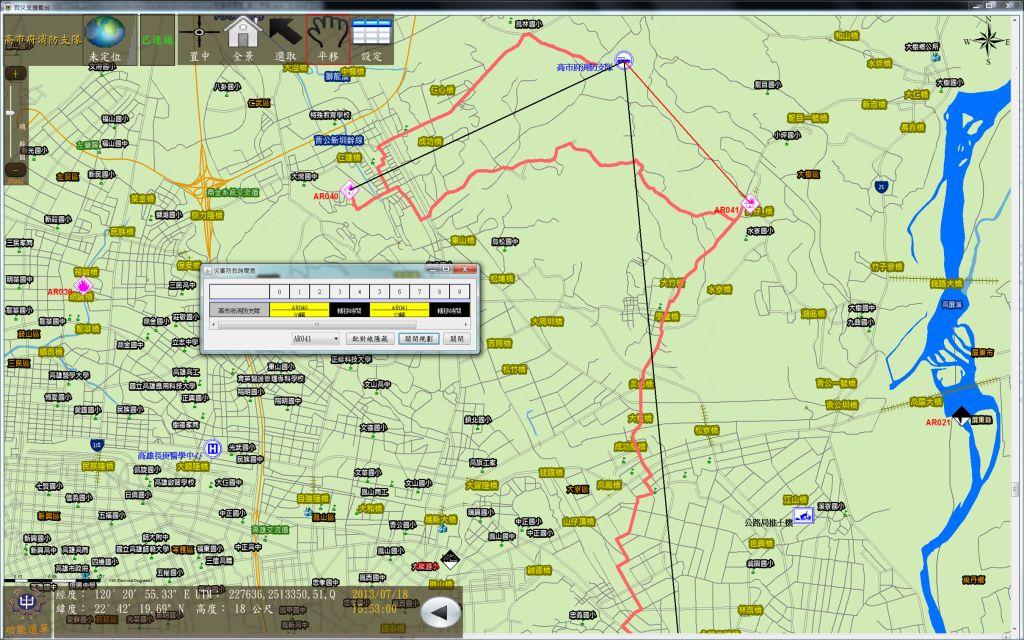Screen dimensions: 1024x640
Task: Click the fire brigade station icon near top
Action: click(x=624, y=59)
